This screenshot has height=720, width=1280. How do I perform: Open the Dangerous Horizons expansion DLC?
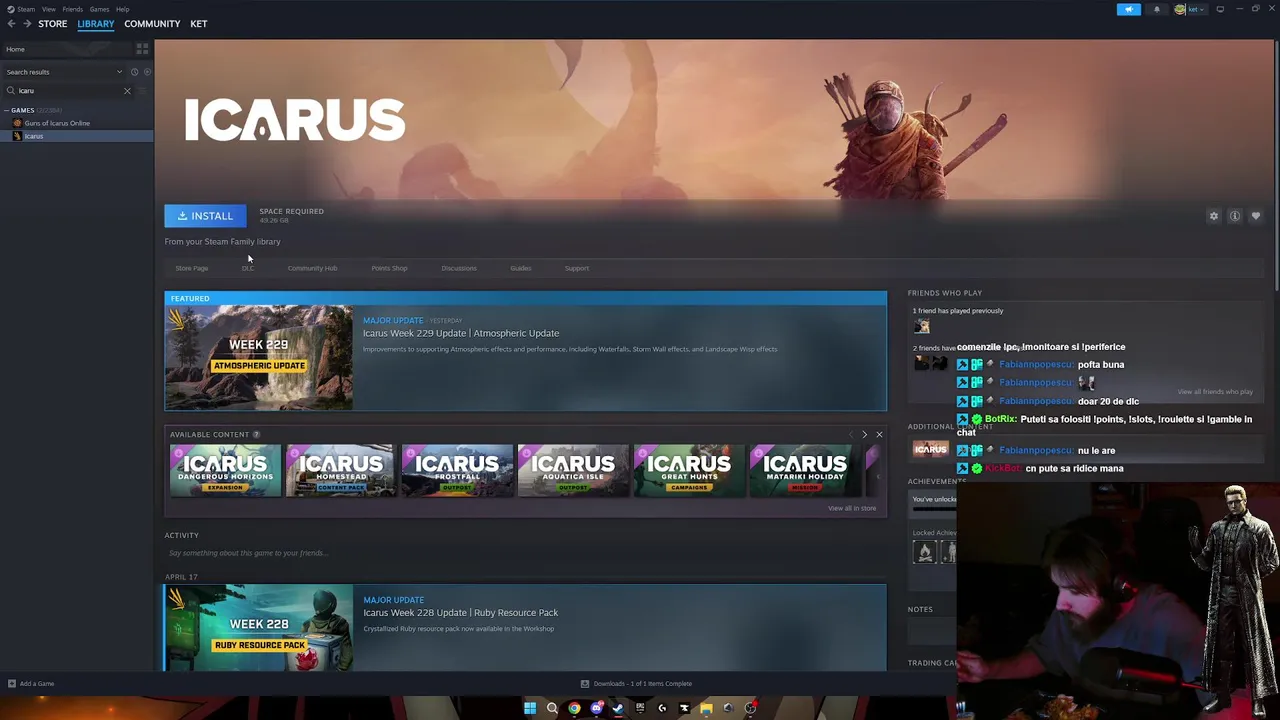click(x=225, y=471)
